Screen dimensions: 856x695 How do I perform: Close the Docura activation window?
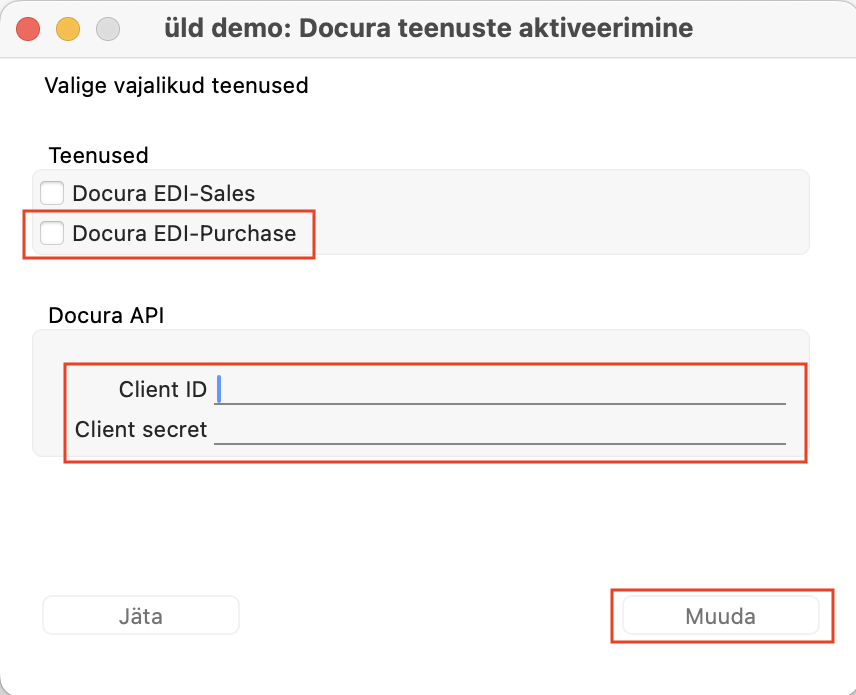[28, 29]
